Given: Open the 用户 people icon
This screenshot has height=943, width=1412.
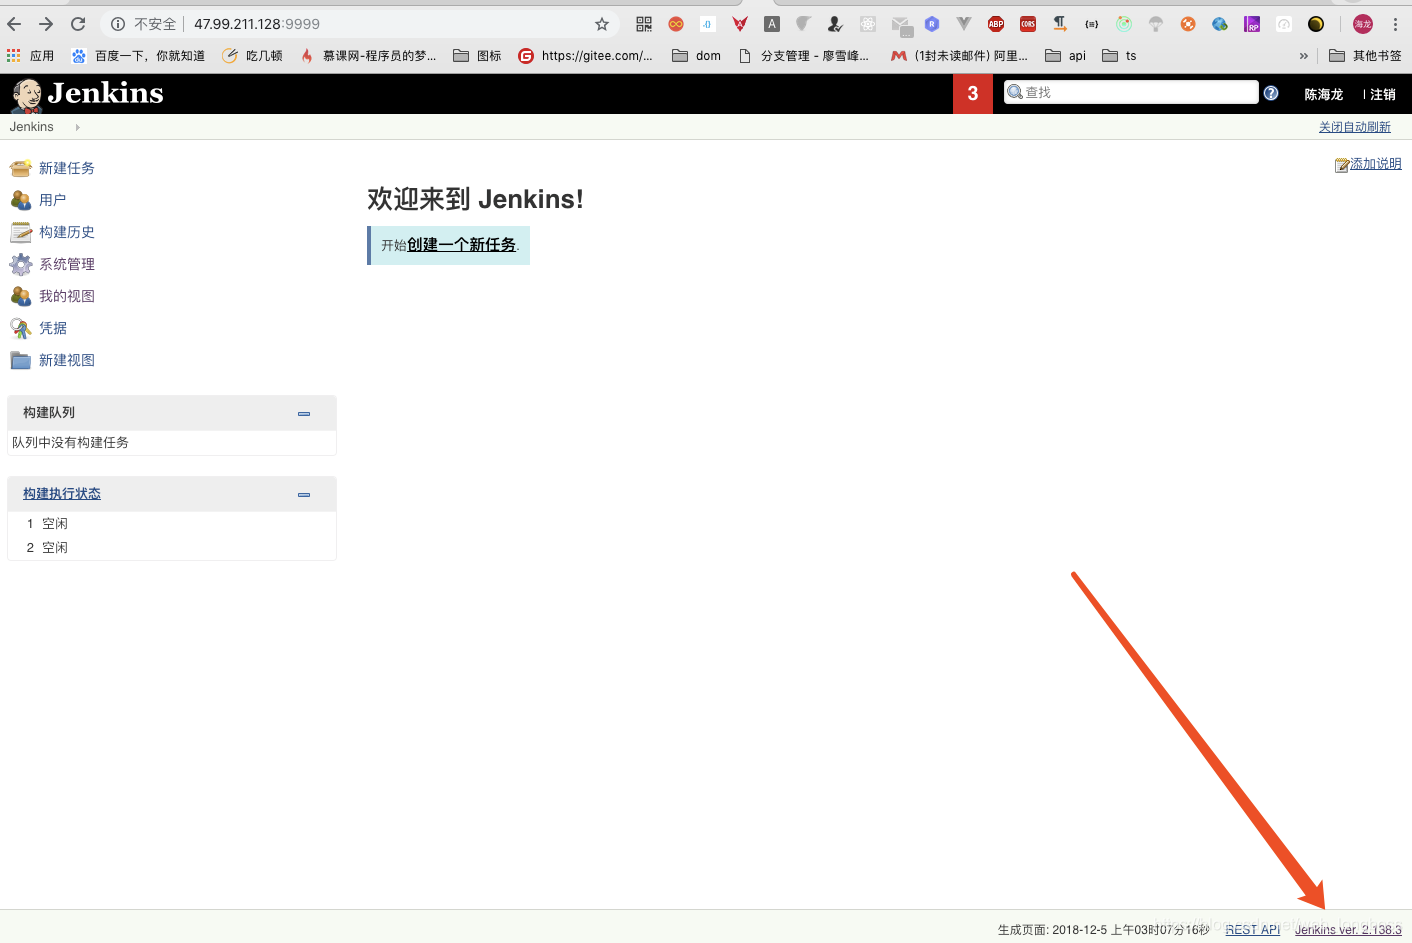Looking at the screenshot, I should pyautogui.click(x=21, y=200).
